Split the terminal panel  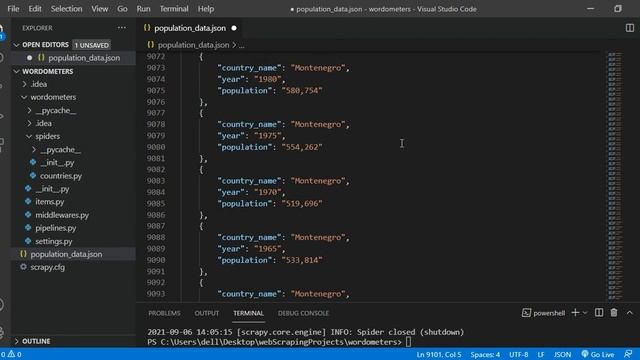click(x=599, y=313)
